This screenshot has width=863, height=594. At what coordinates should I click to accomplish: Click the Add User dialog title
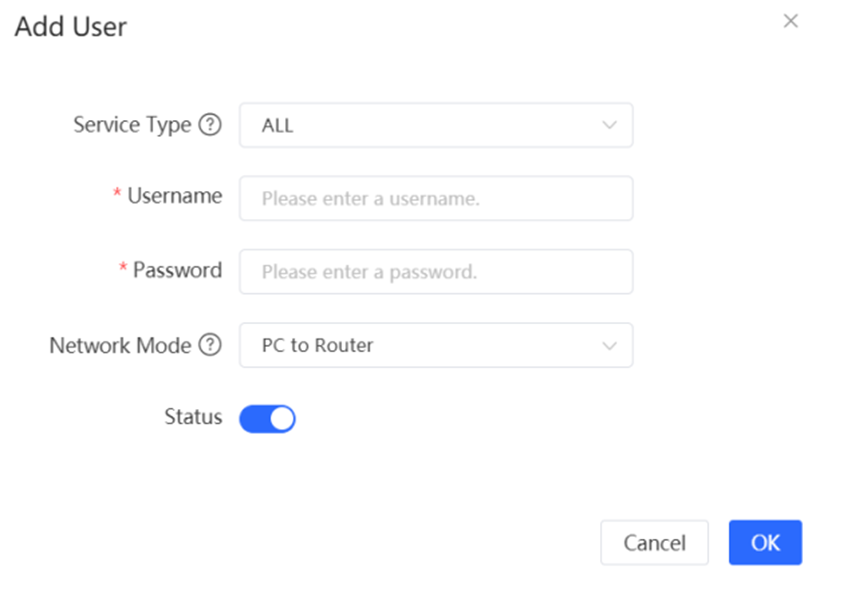pos(70,26)
